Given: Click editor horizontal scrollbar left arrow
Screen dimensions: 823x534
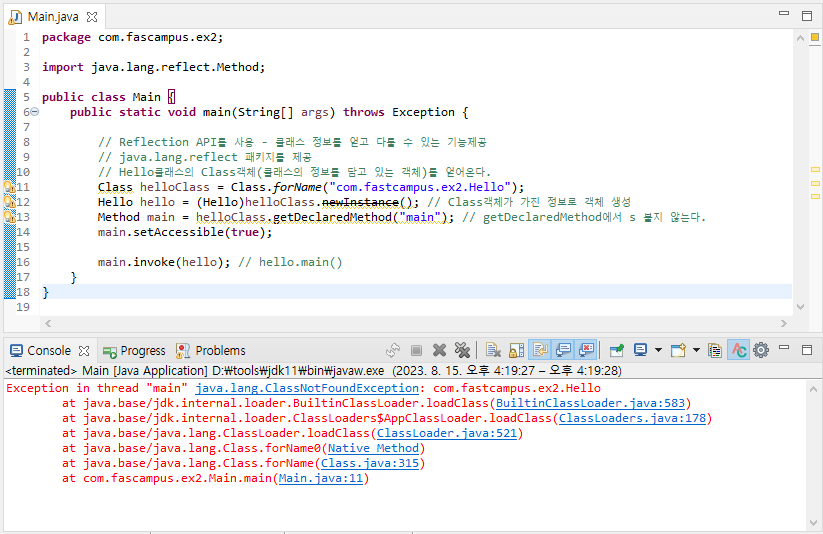Looking at the screenshot, I should click(x=48, y=323).
